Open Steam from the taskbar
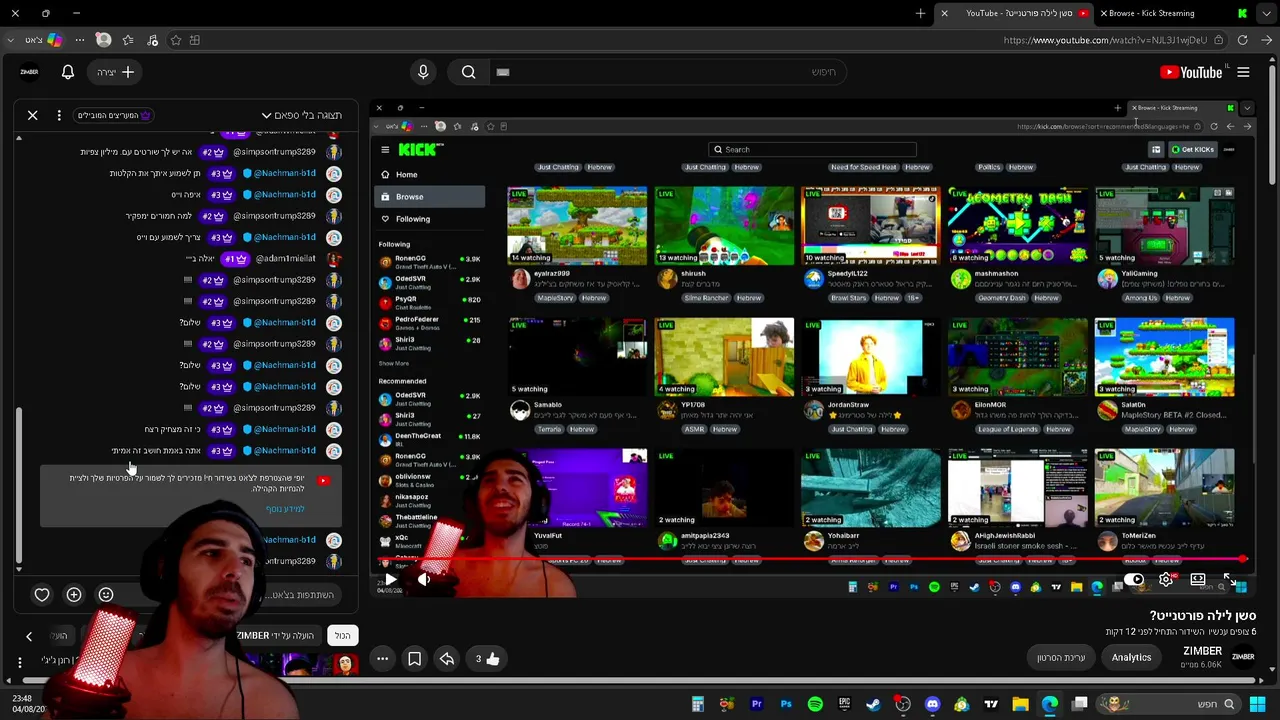The image size is (1280, 720). point(873,704)
